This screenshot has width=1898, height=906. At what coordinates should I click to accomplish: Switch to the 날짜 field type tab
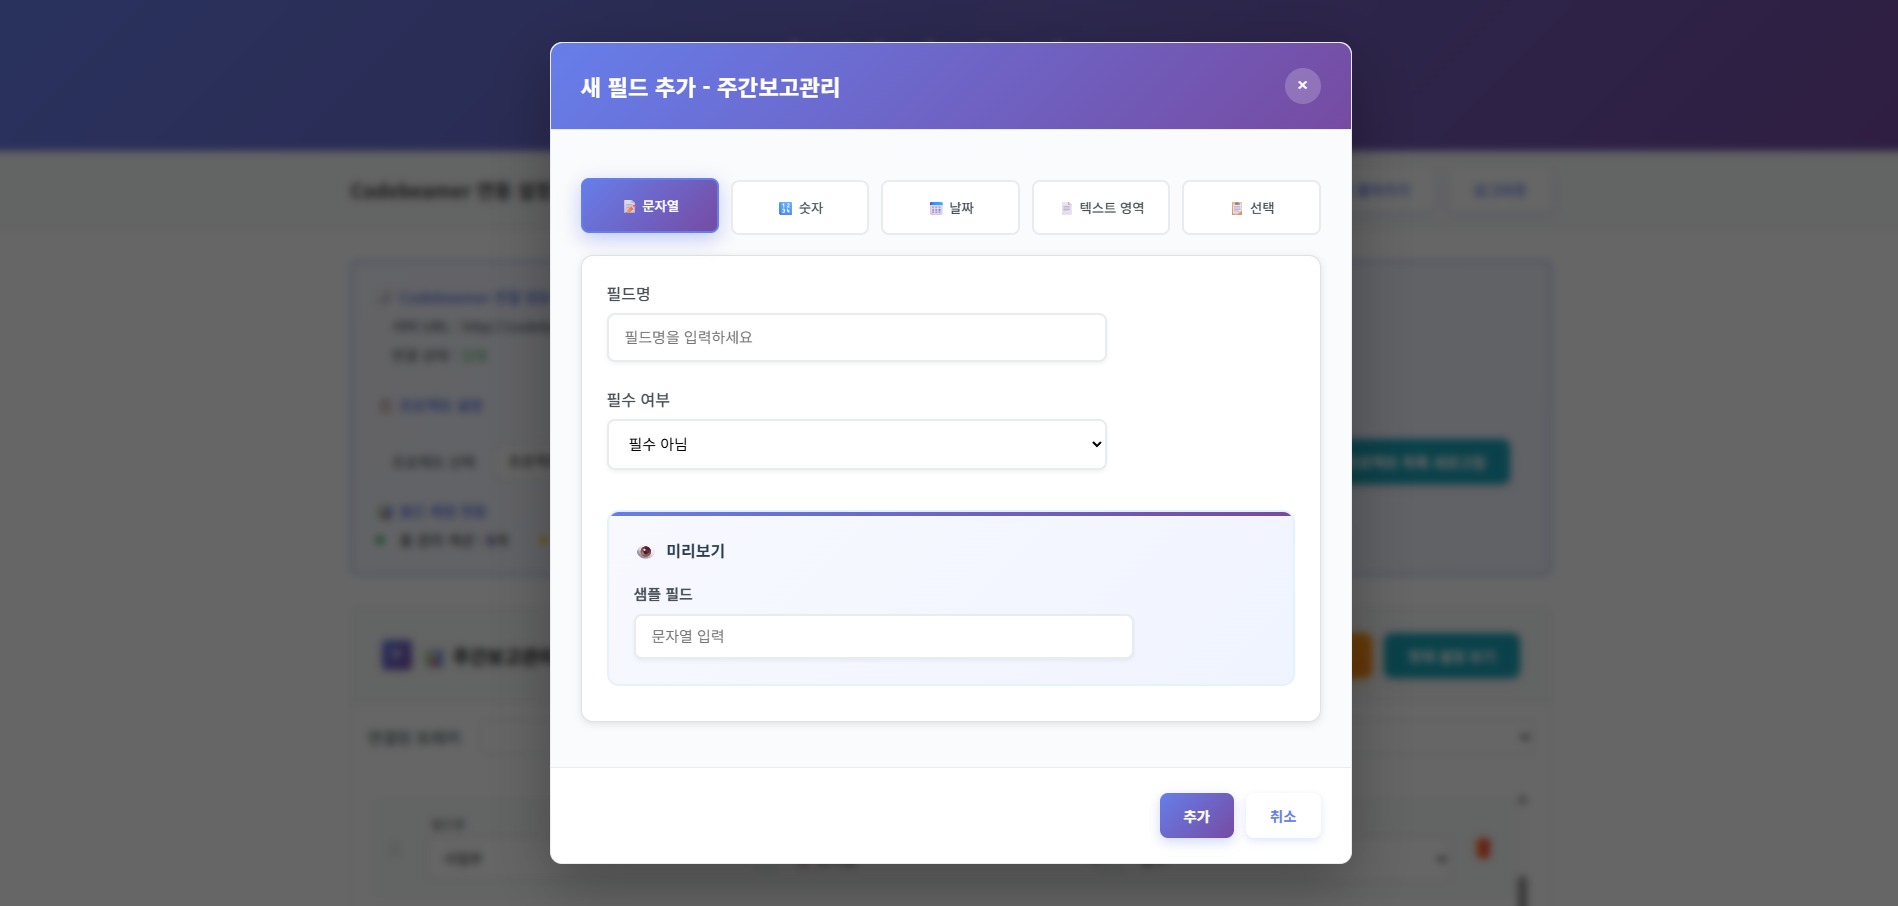click(x=950, y=207)
